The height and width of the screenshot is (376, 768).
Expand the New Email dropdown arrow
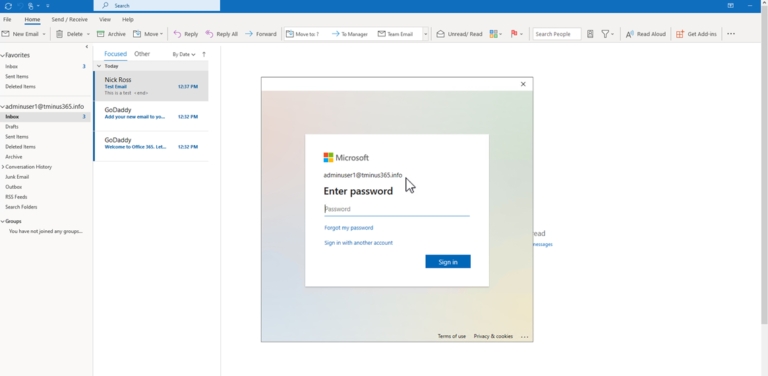[x=44, y=34]
